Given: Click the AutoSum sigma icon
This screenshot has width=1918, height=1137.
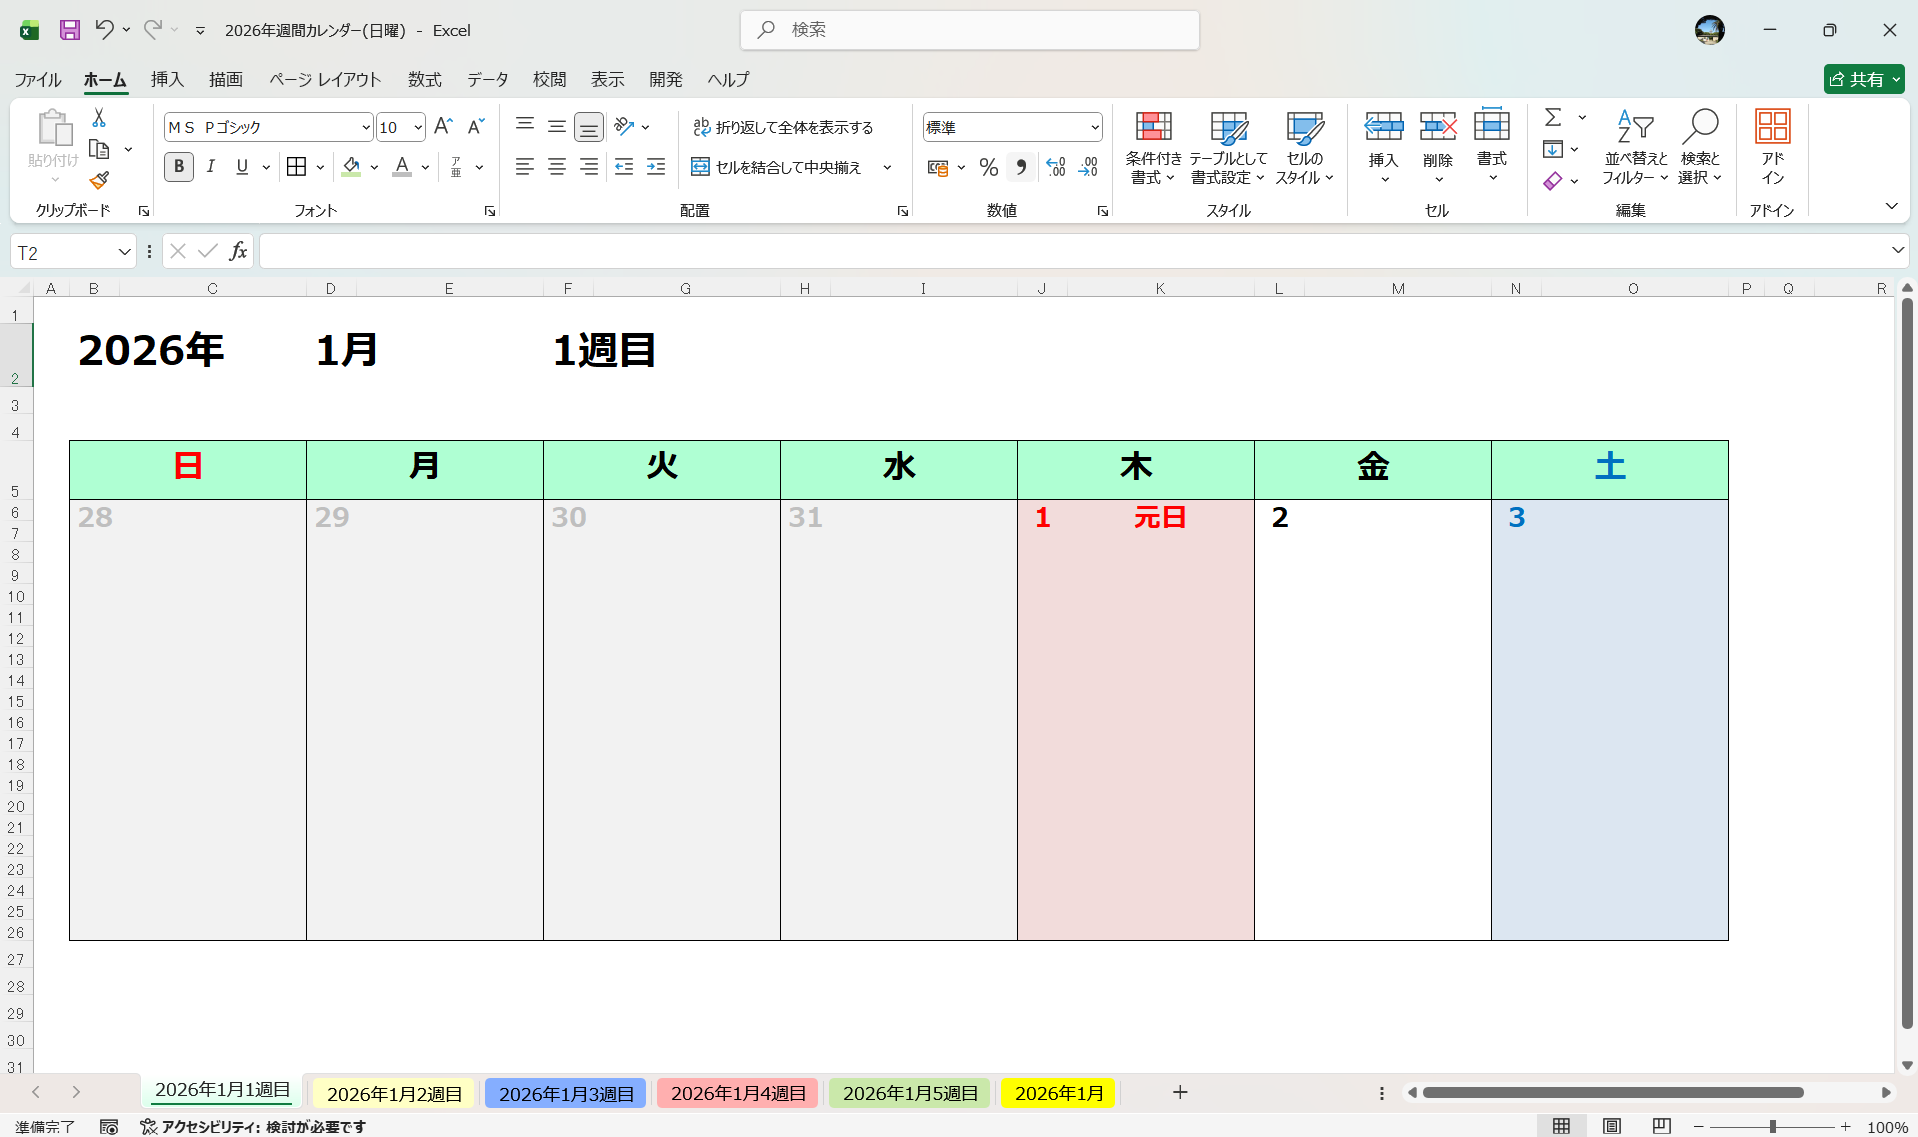Looking at the screenshot, I should tap(1553, 117).
